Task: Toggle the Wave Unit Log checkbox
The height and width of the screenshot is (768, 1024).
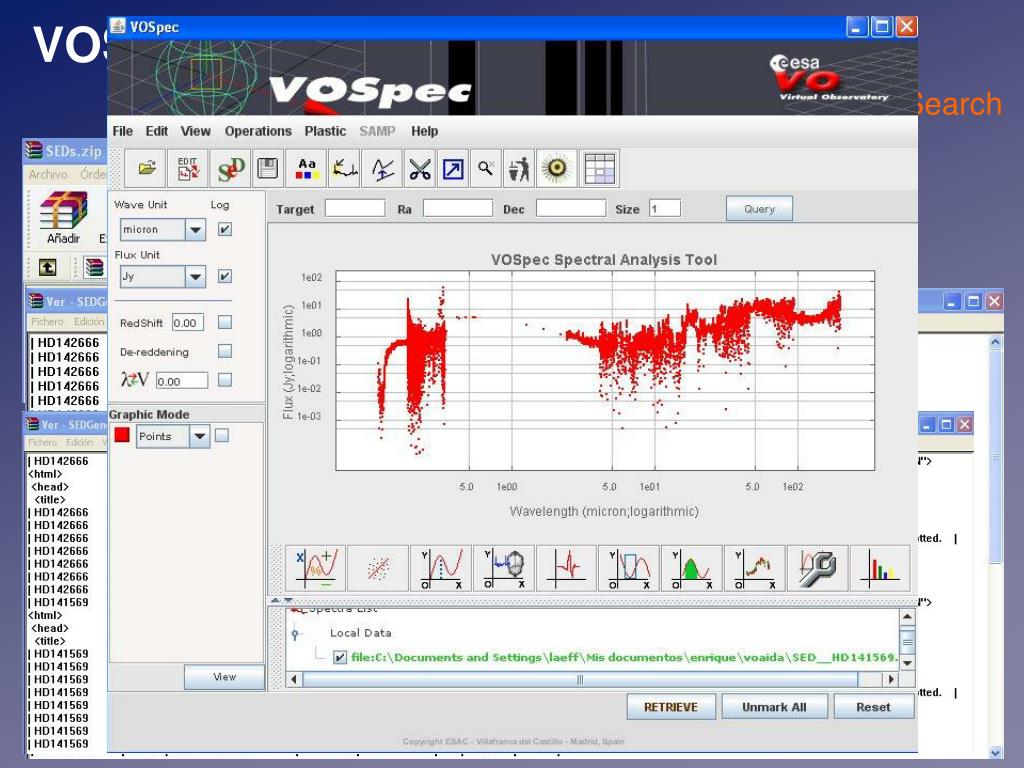Action: [x=225, y=229]
